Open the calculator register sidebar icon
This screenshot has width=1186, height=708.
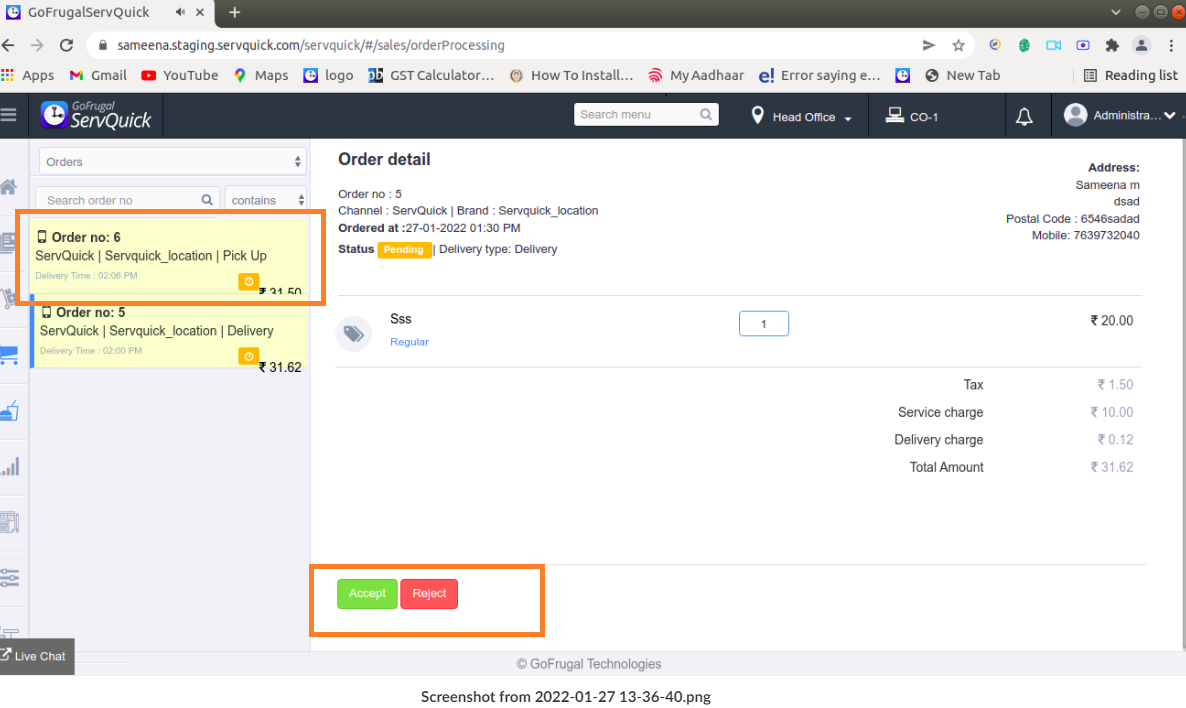(x=9, y=522)
